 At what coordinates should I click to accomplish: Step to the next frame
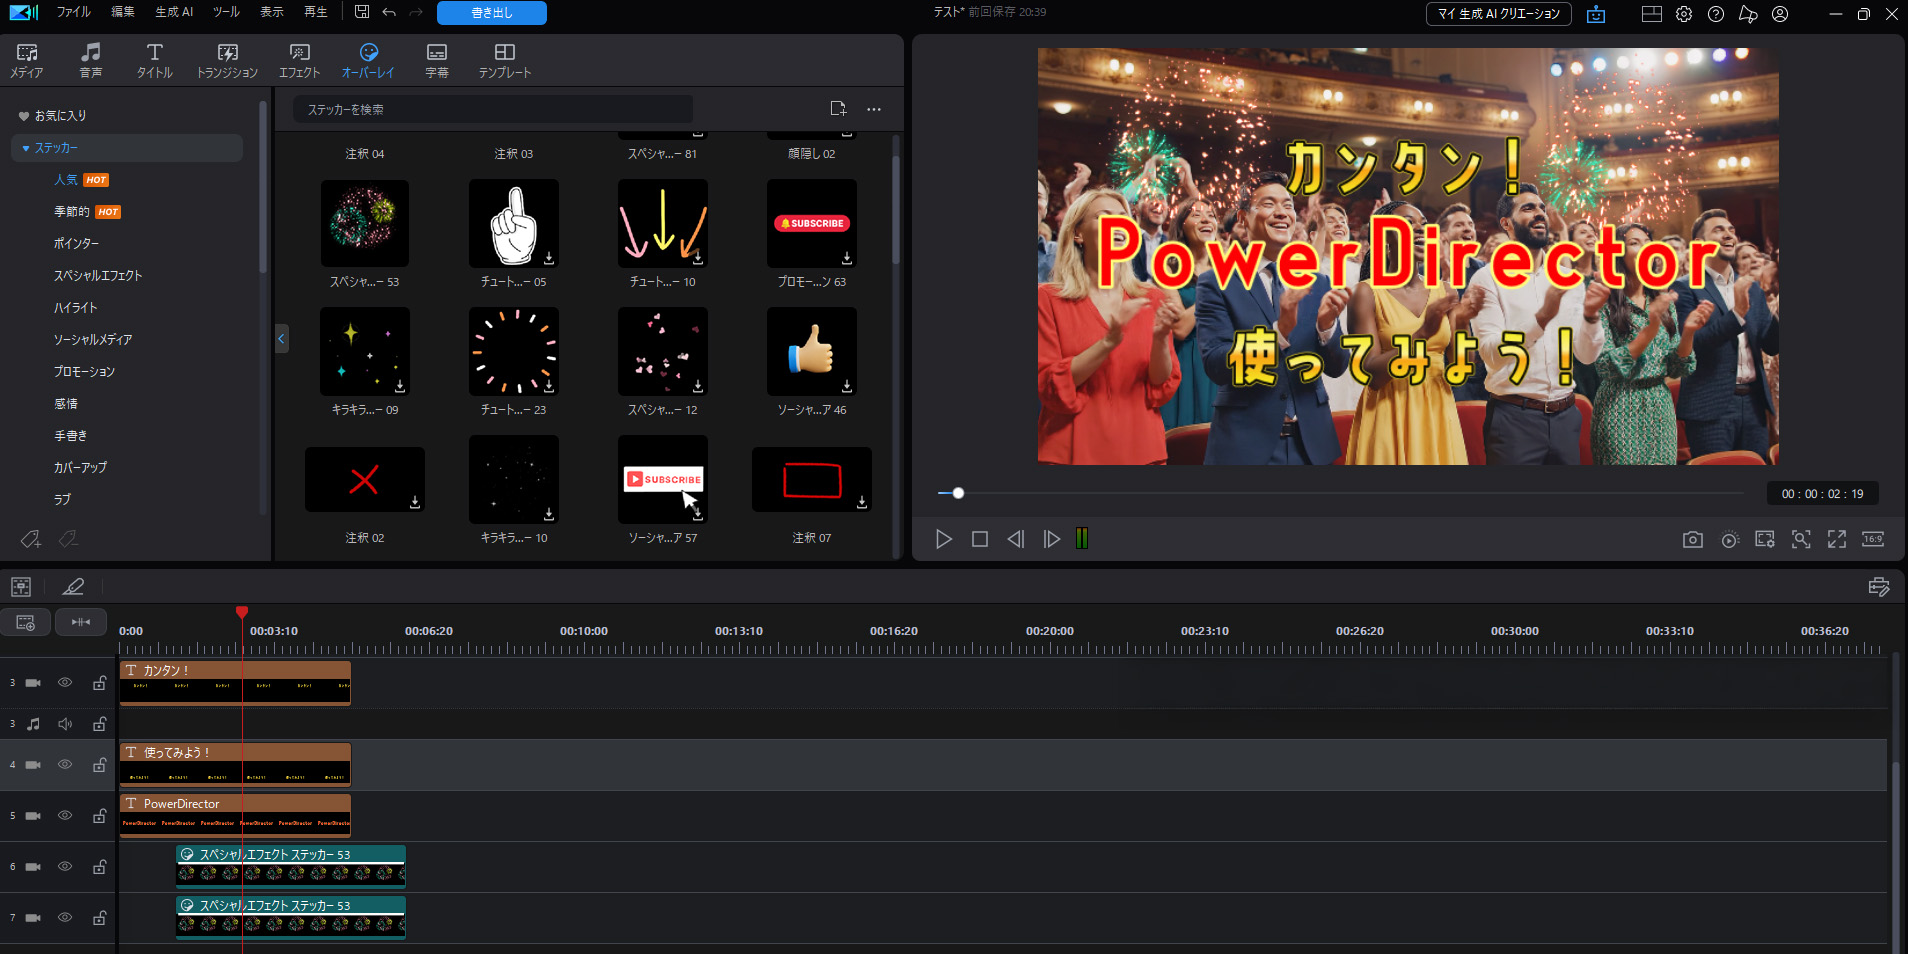pyautogui.click(x=1051, y=540)
